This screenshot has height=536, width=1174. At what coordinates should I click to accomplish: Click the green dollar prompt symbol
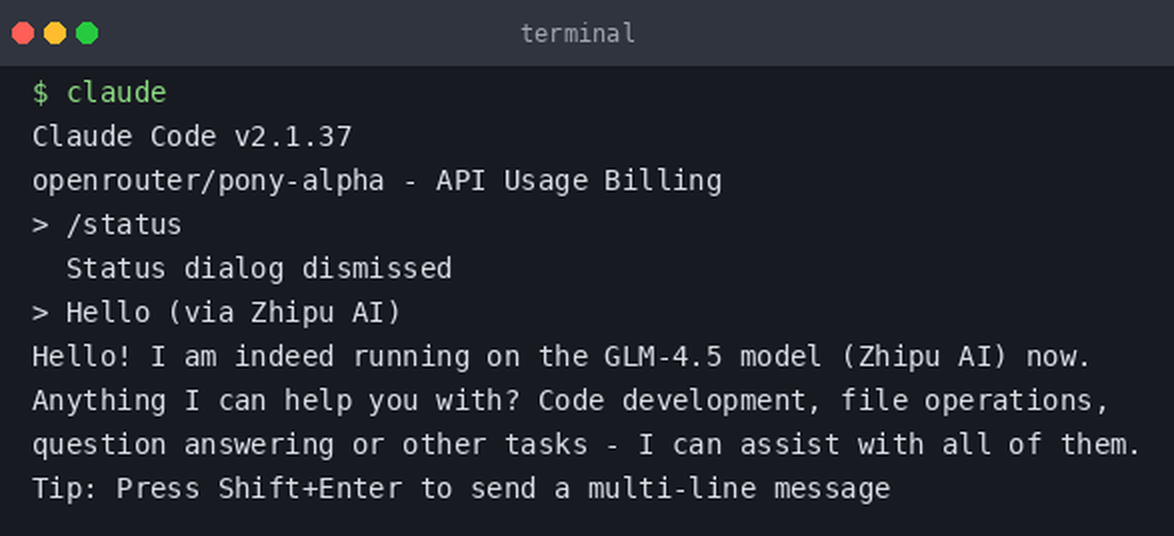pyautogui.click(x=40, y=93)
